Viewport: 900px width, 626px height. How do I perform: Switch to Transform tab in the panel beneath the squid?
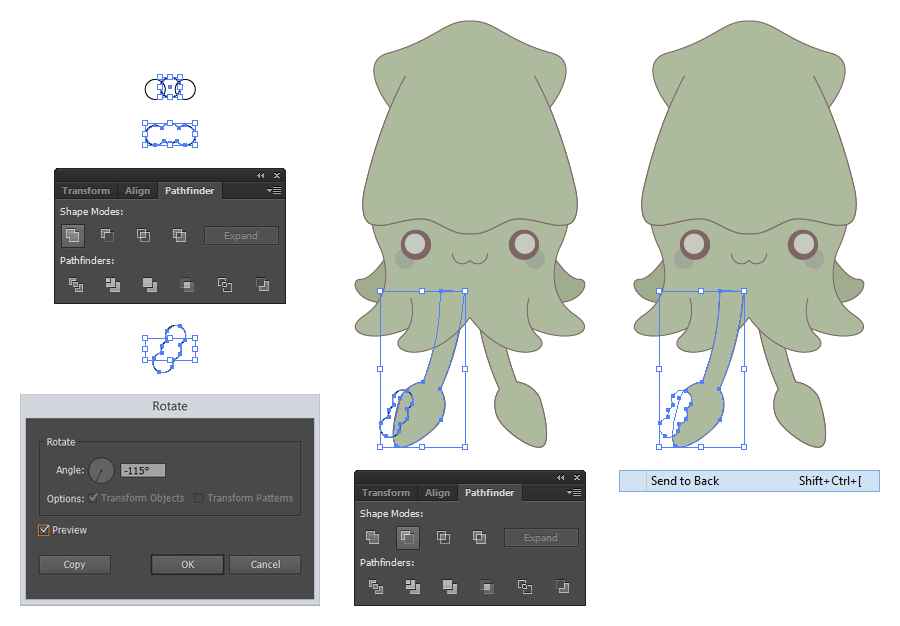pos(386,492)
